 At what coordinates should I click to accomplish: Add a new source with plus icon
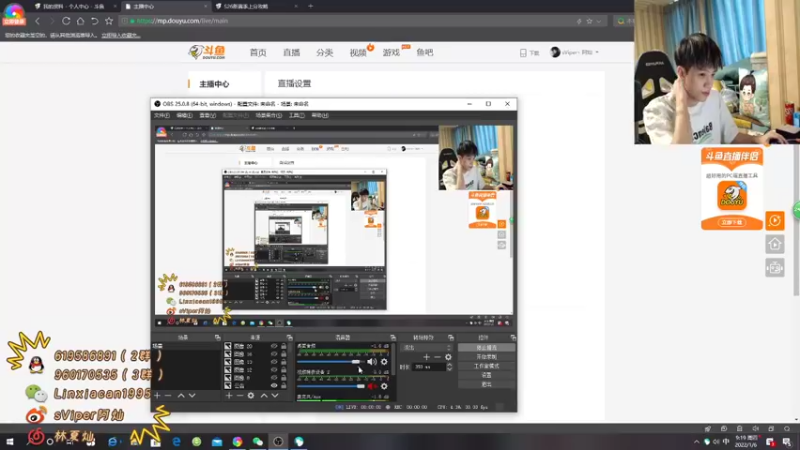coord(229,395)
